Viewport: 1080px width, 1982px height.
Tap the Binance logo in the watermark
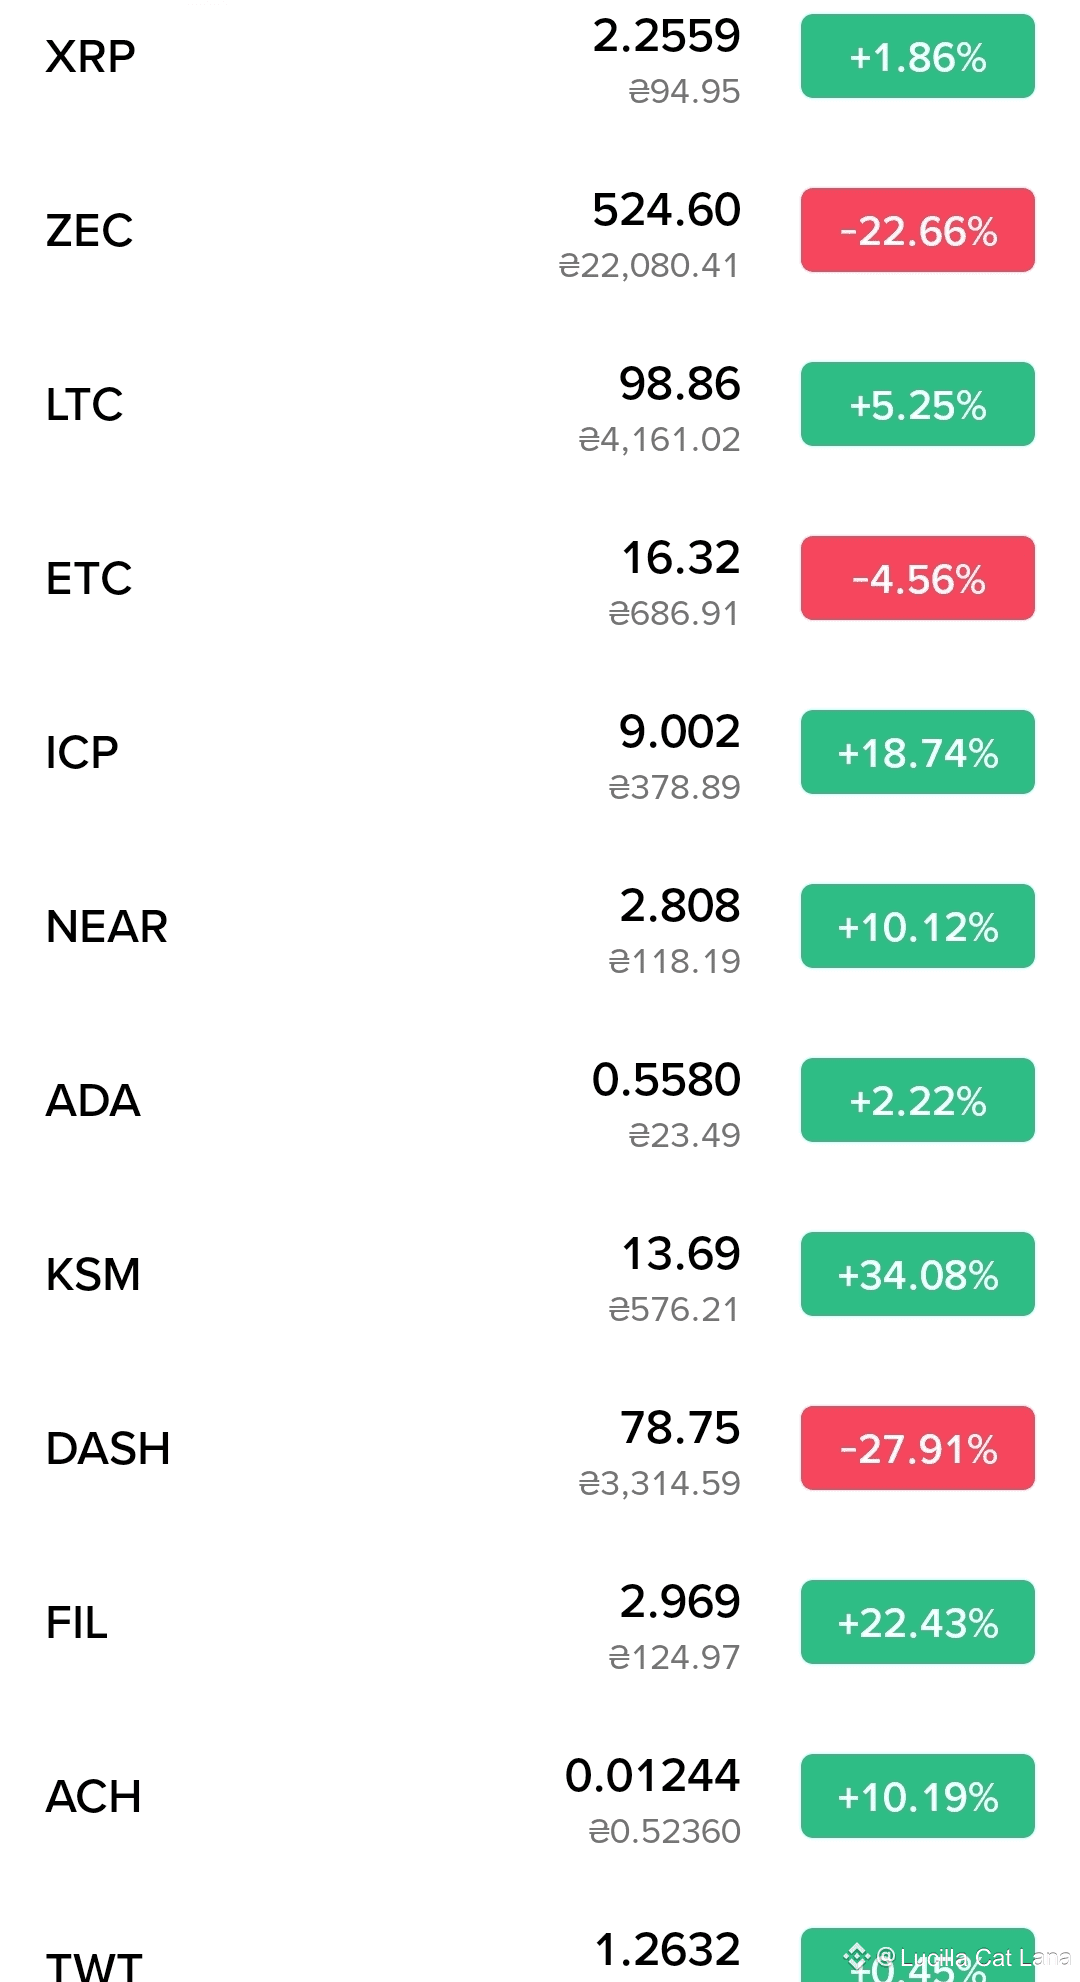pos(857,1956)
